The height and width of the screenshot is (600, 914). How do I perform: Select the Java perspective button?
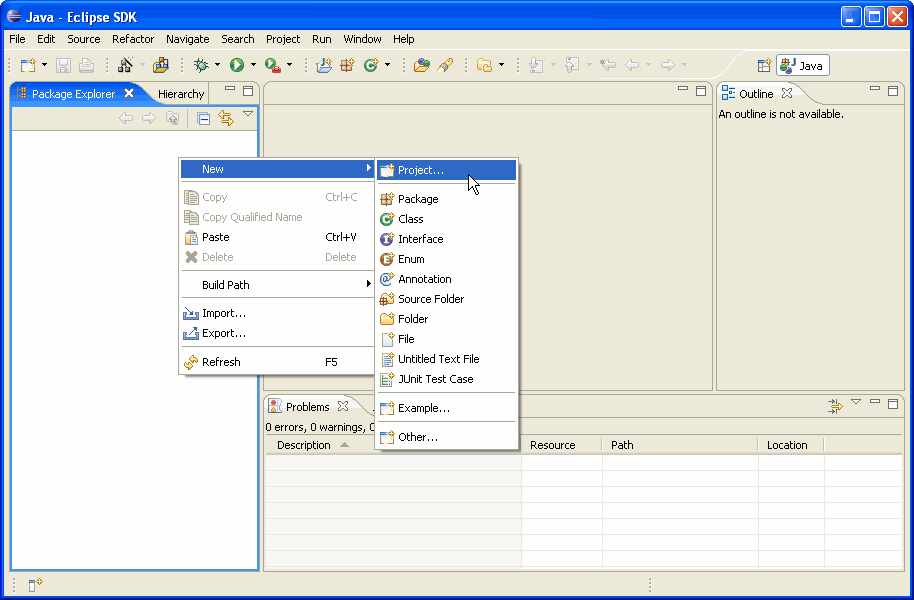803,65
